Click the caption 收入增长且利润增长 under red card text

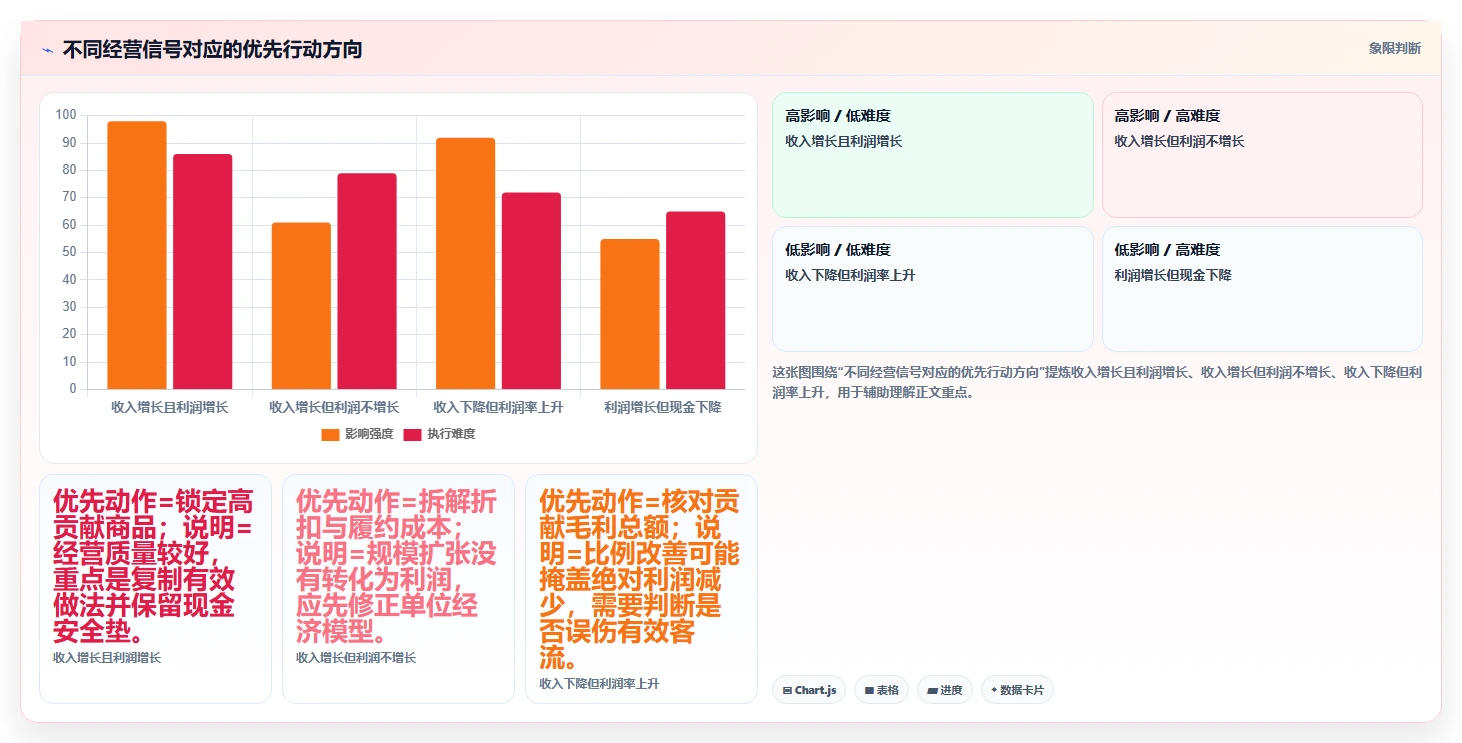click(107, 657)
